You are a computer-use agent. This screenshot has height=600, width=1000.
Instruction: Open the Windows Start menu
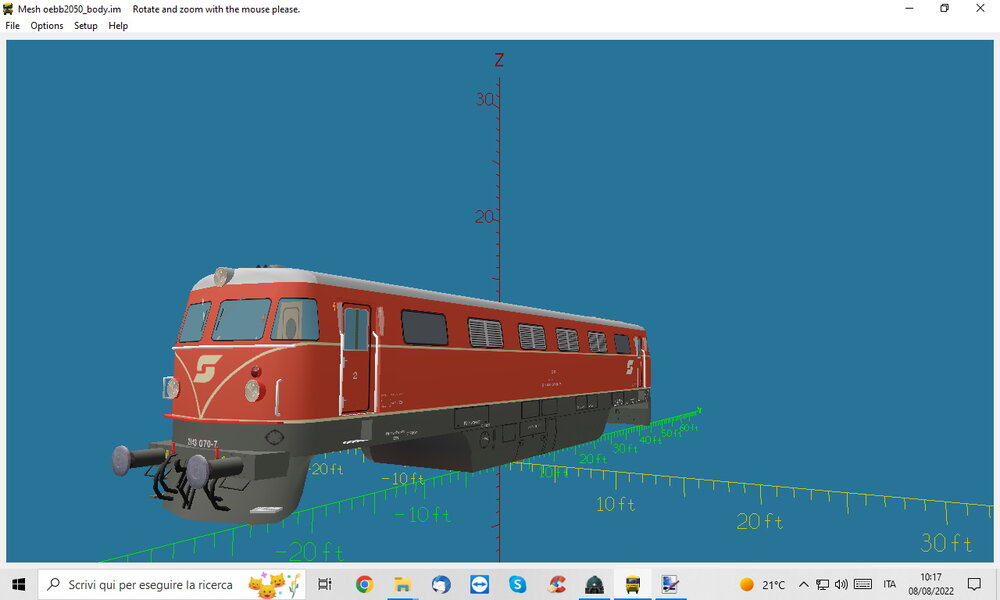pyautogui.click(x=18, y=584)
